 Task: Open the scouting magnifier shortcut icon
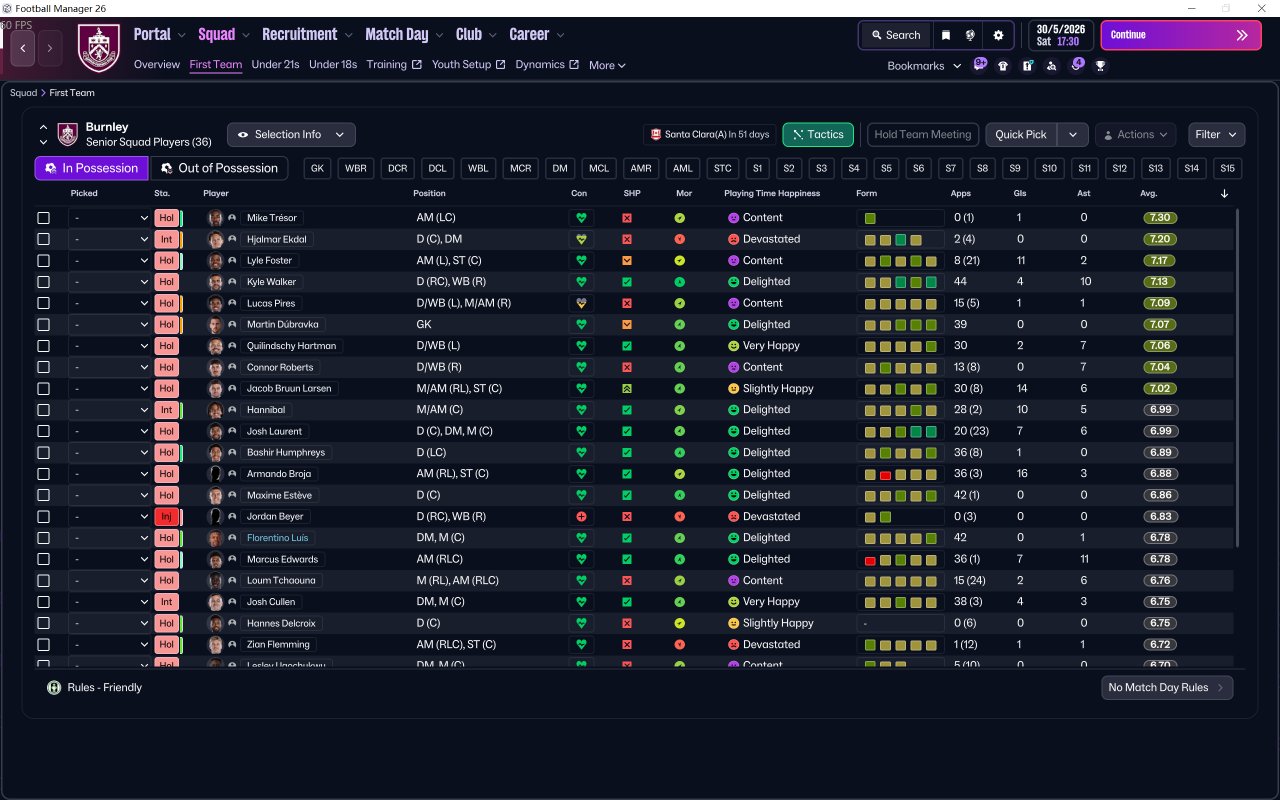[1051, 66]
